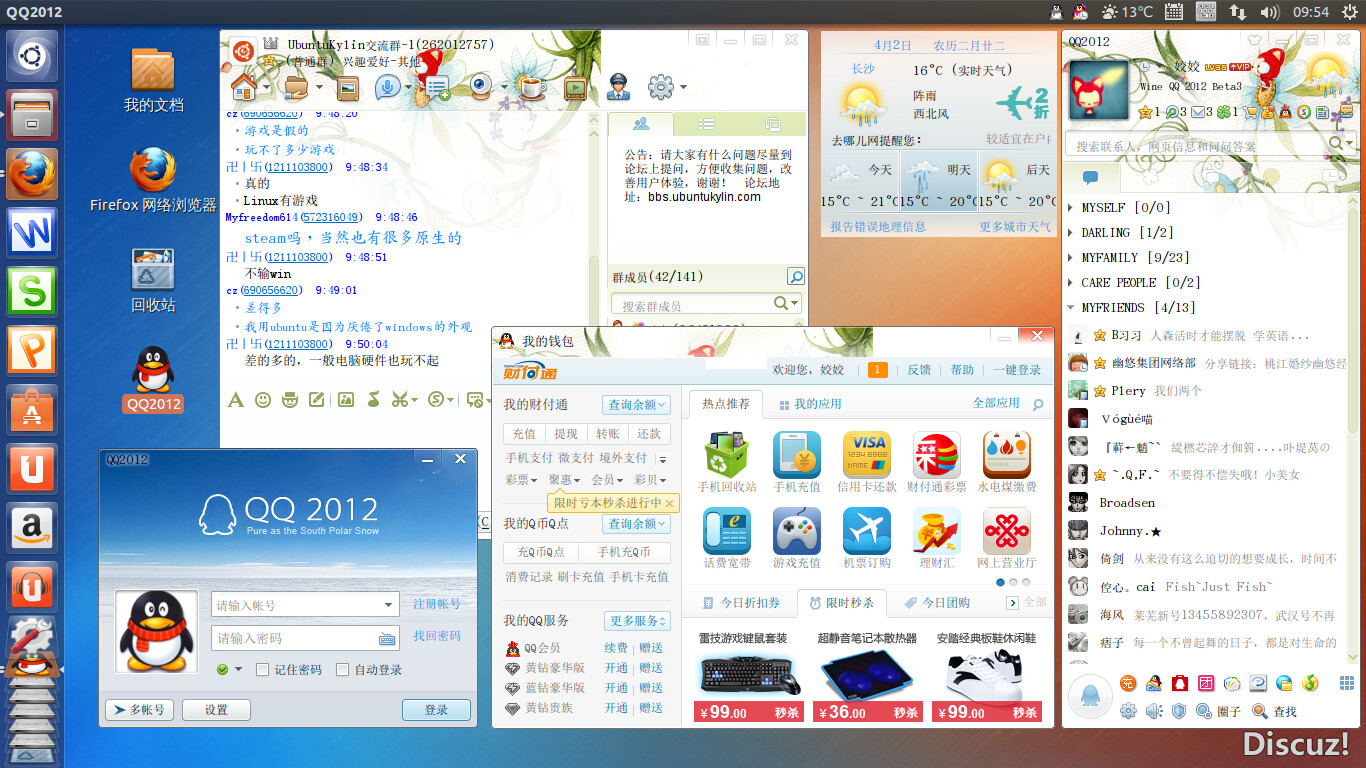Open system settings gear in QQ main panel
Image resolution: width=1366 pixels, height=768 pixels.
pyautogui.click(x=1128, y=711)
